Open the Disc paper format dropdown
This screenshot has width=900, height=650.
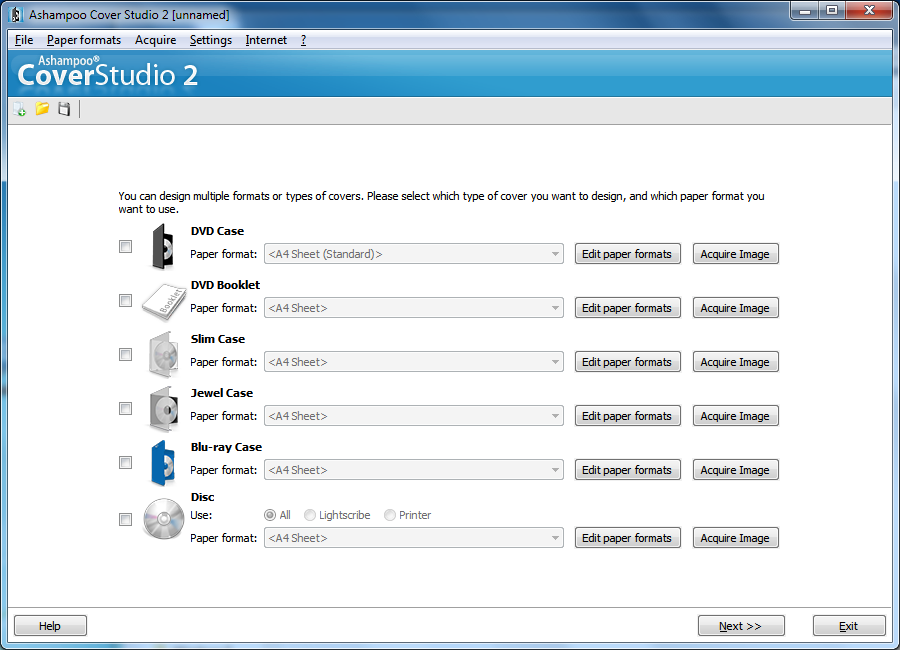click(414, 538)
